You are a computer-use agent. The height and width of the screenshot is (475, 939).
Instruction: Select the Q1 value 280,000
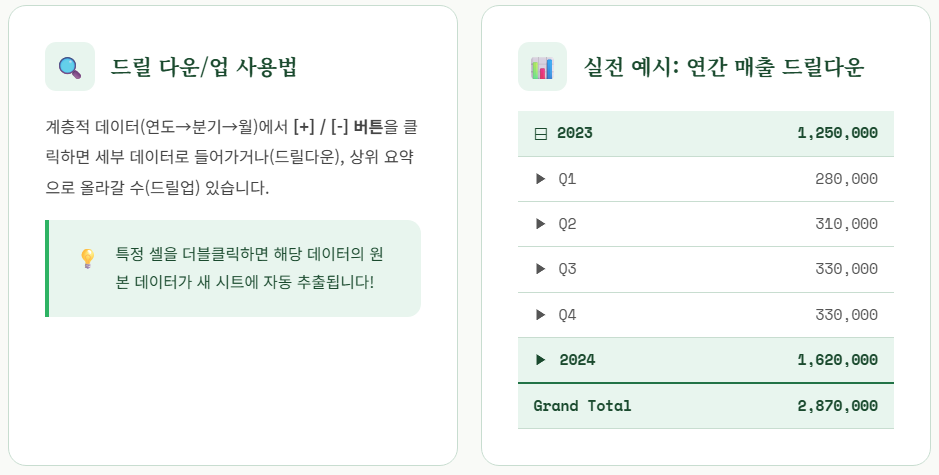847,178
